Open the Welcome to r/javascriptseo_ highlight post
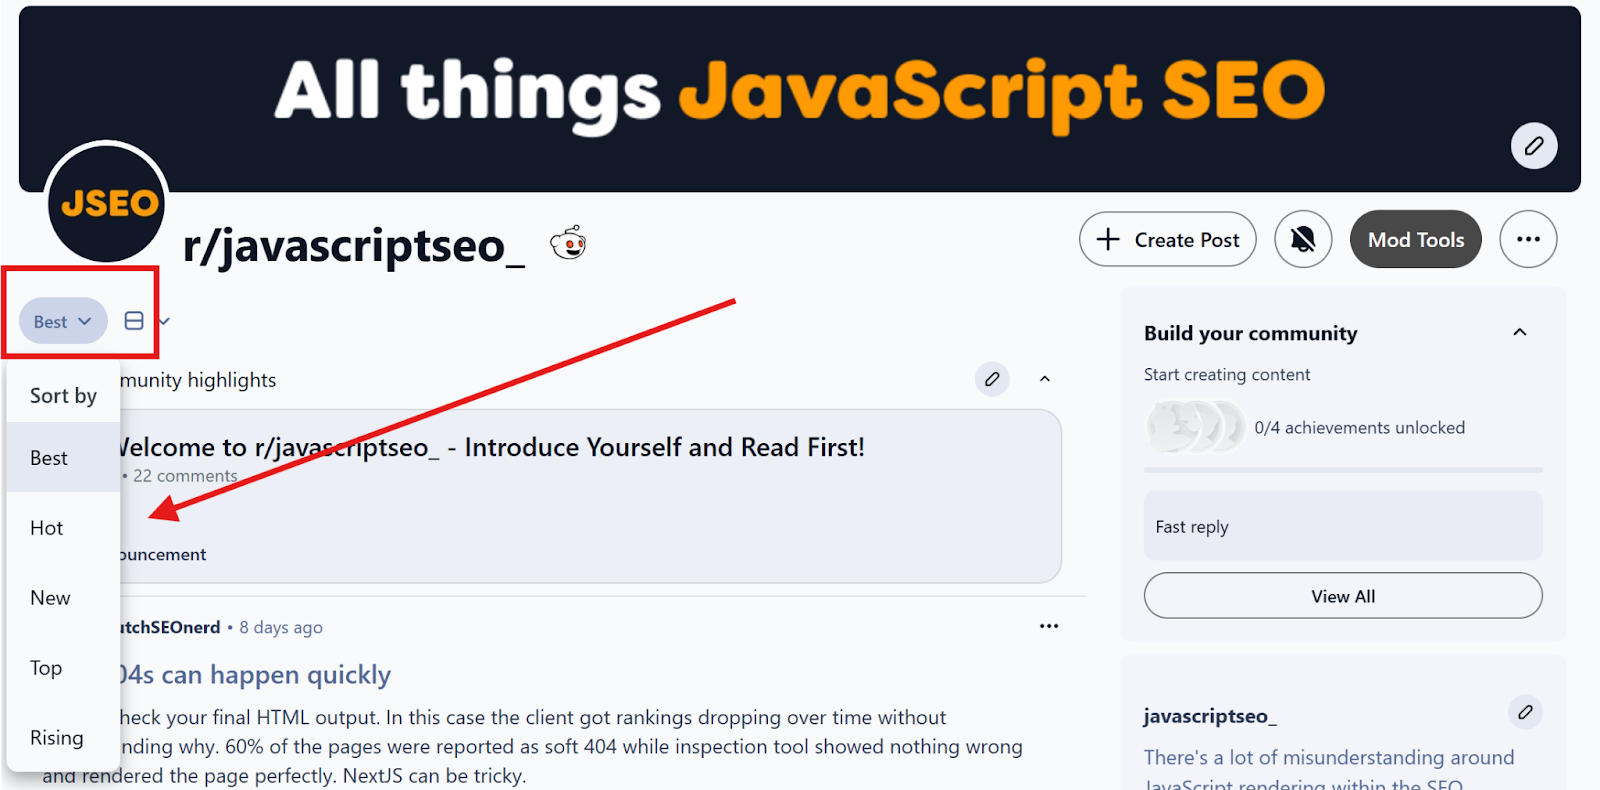This screenshot has width=1600, height=790. [x=490, y=447]
